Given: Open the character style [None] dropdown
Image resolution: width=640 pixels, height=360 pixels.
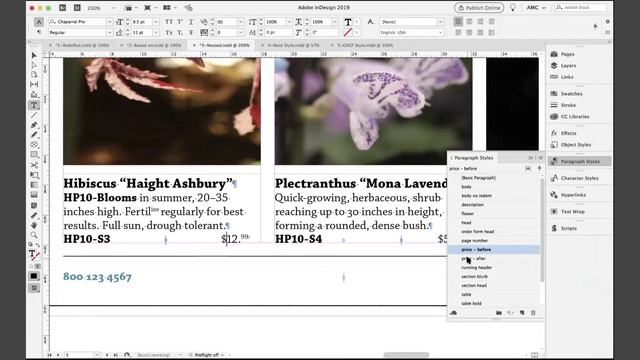Looking at the screenshot, I should click(x=440, y=22).
